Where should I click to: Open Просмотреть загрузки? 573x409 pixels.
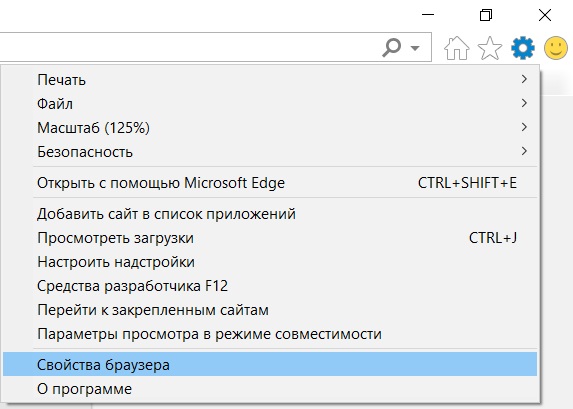click(270, 238)
